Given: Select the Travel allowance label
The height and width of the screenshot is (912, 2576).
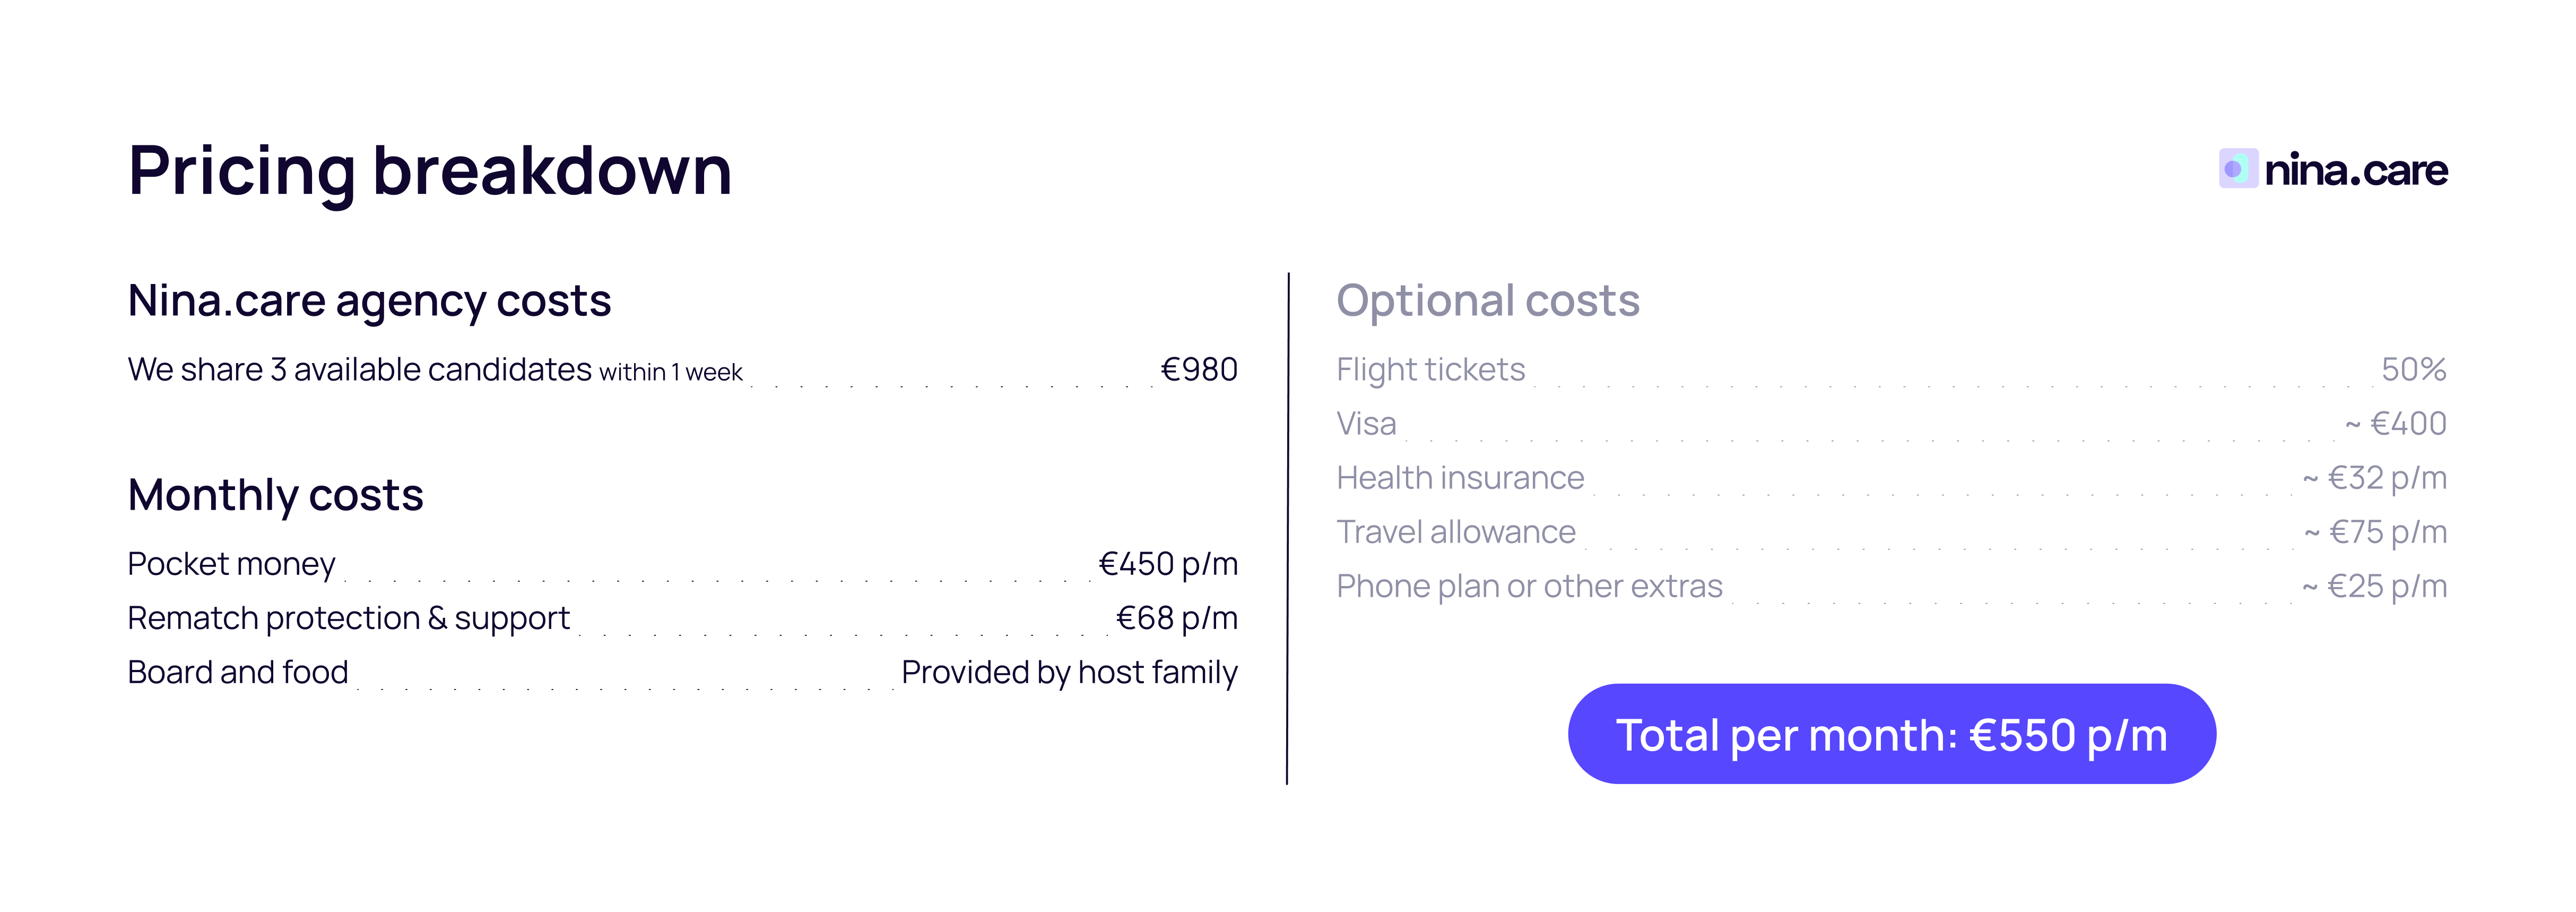Looking at the screenshot, I should 1455,532.
